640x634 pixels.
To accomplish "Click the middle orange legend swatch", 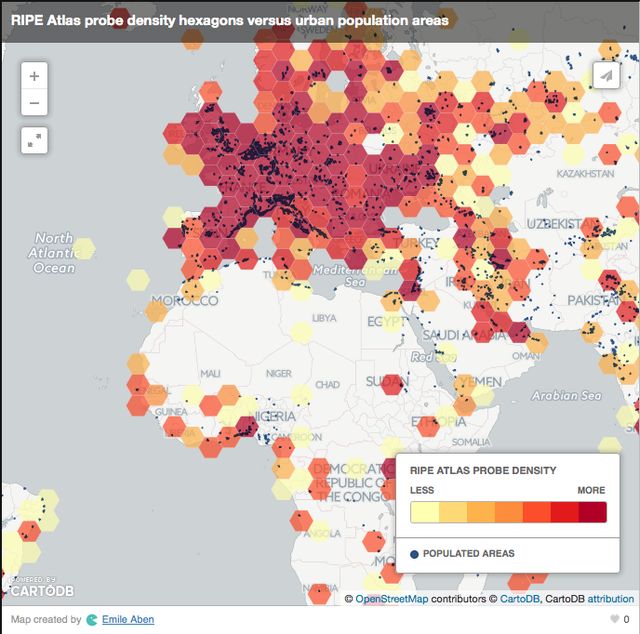I will [509, 512].
